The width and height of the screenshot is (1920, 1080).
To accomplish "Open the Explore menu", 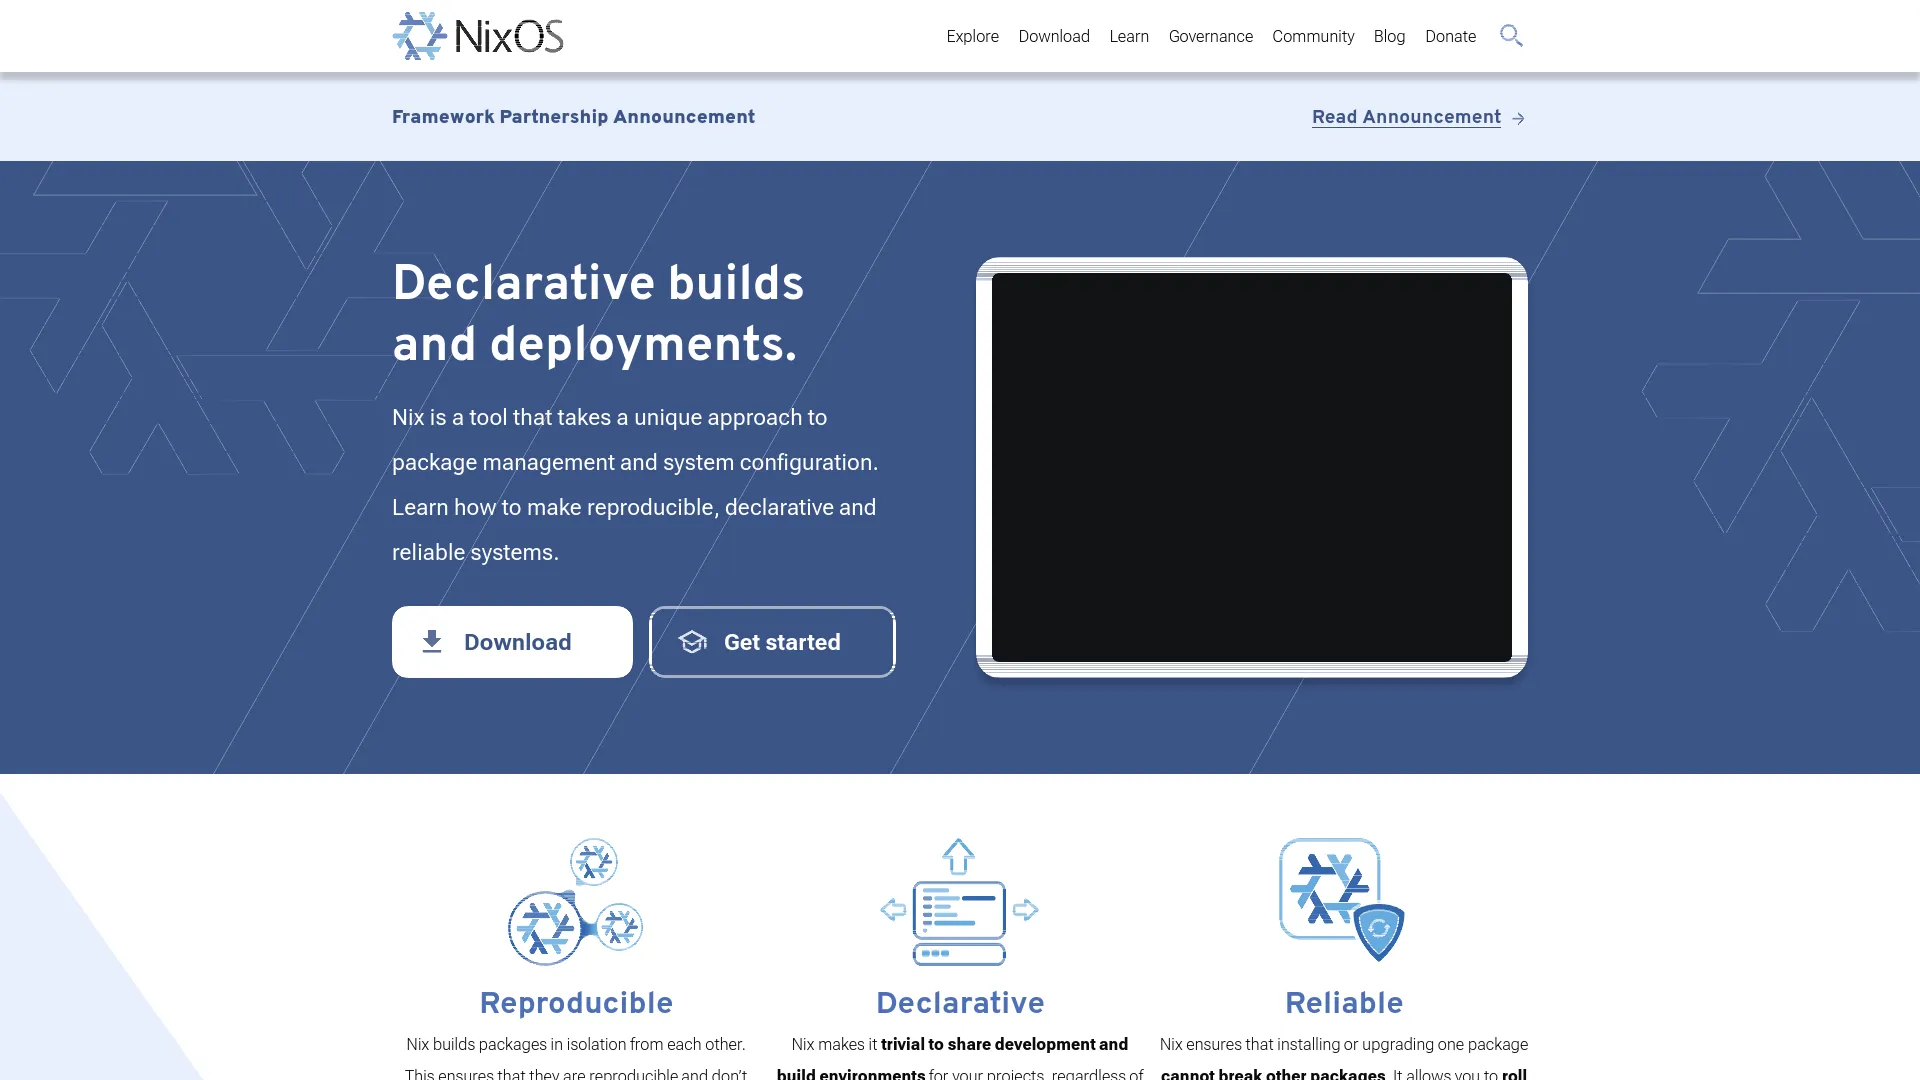I will tap(972, 36).
